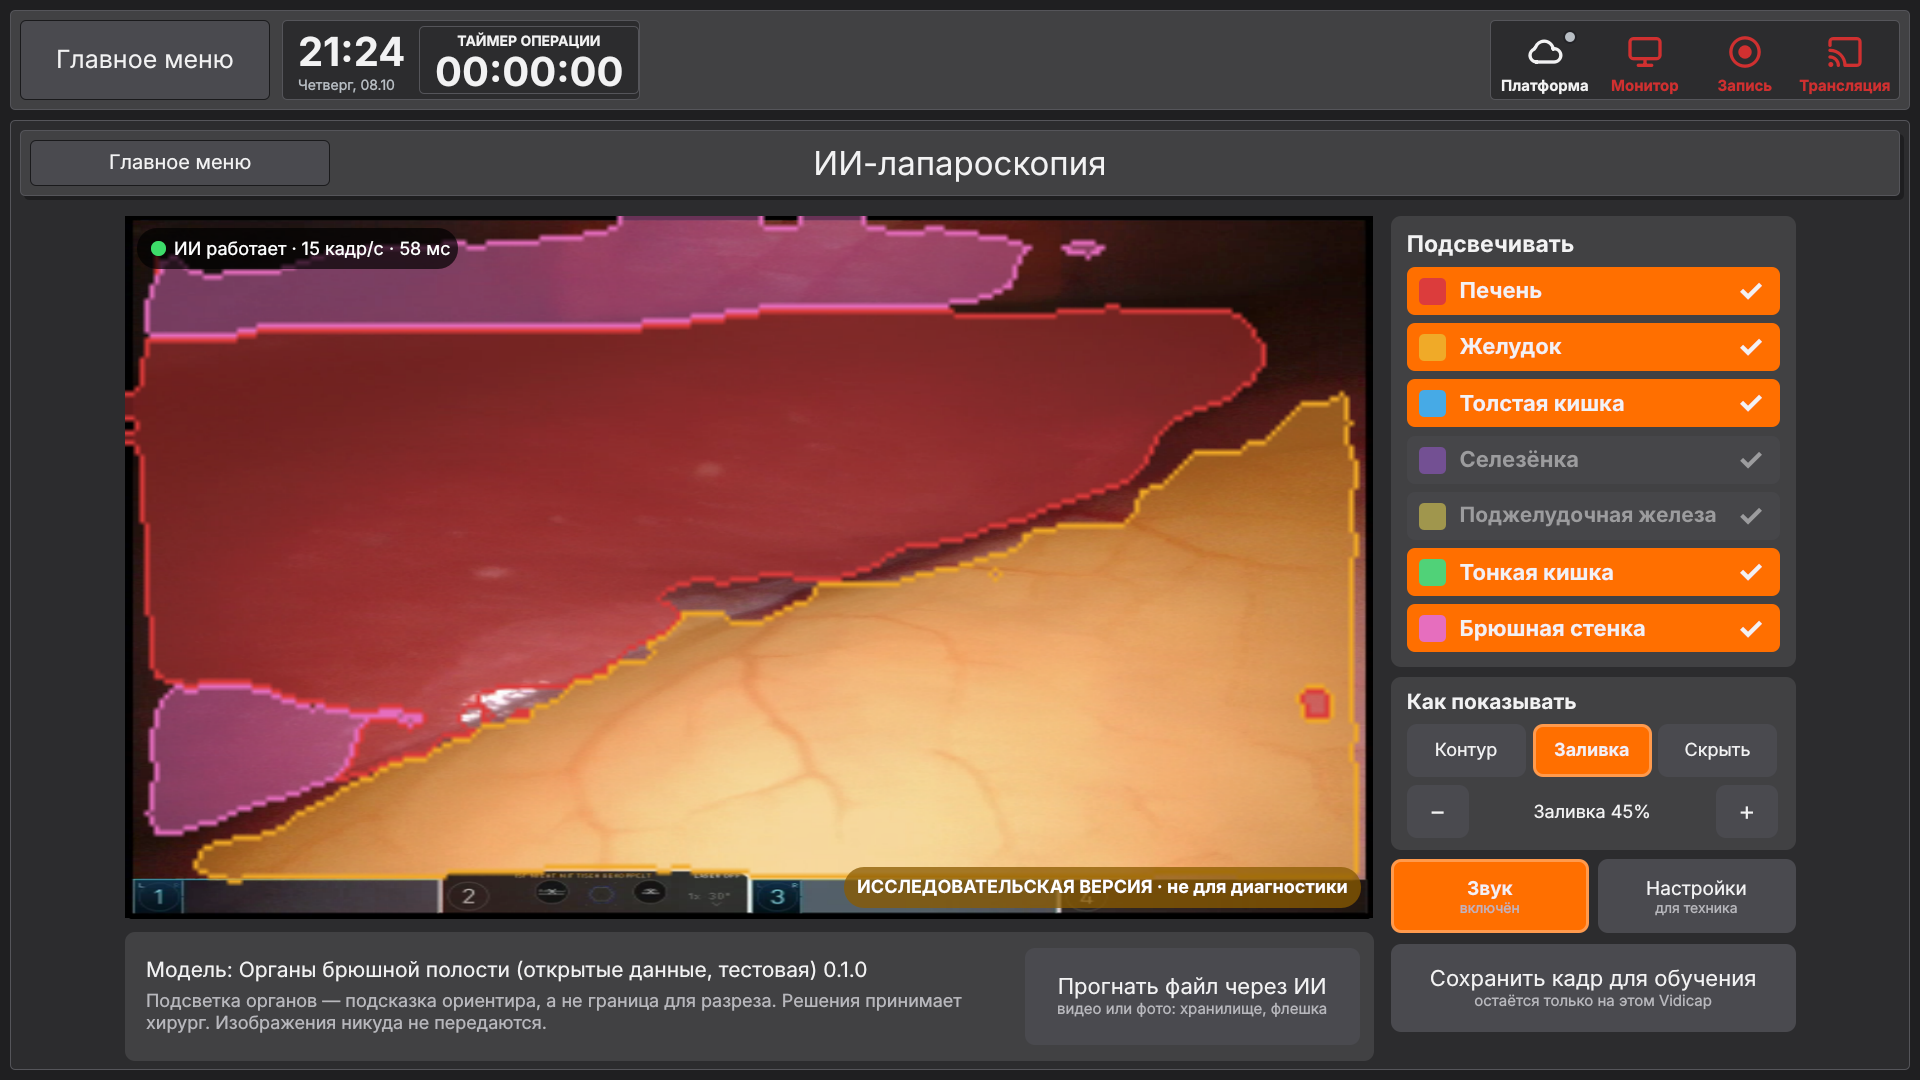
Task: Click Прогнать файл через ИИ
Action: [x=1192, y=996]
